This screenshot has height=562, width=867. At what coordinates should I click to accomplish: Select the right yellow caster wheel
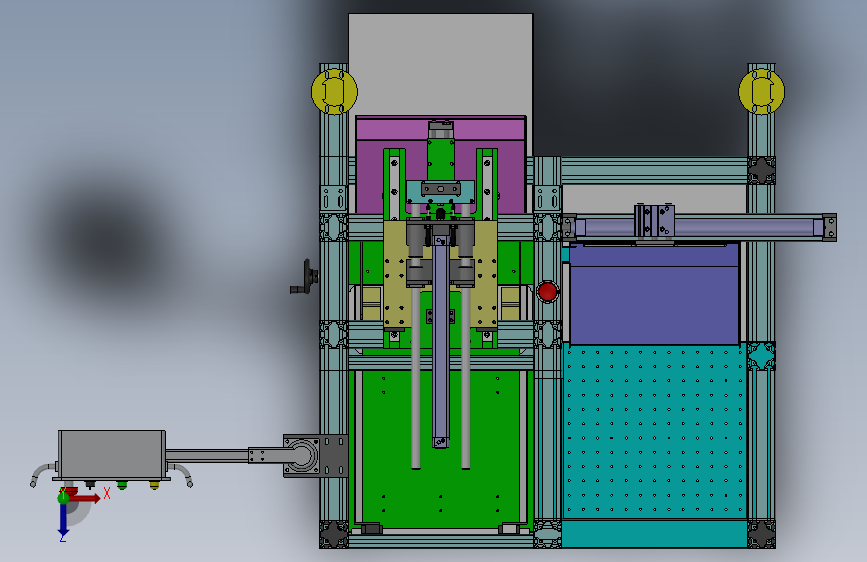[x=761, y=91]
